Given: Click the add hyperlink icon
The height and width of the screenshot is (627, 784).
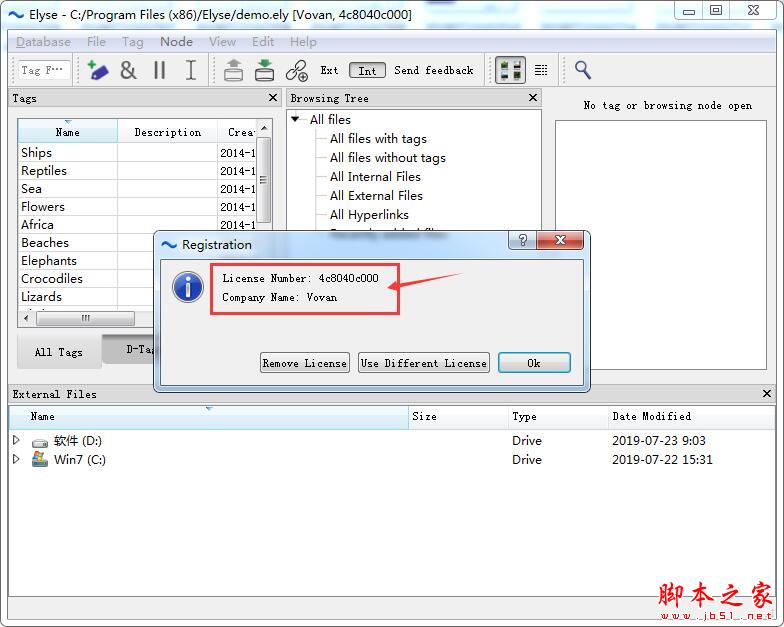Looking at the screenshot, I should (x=297, y=70).
